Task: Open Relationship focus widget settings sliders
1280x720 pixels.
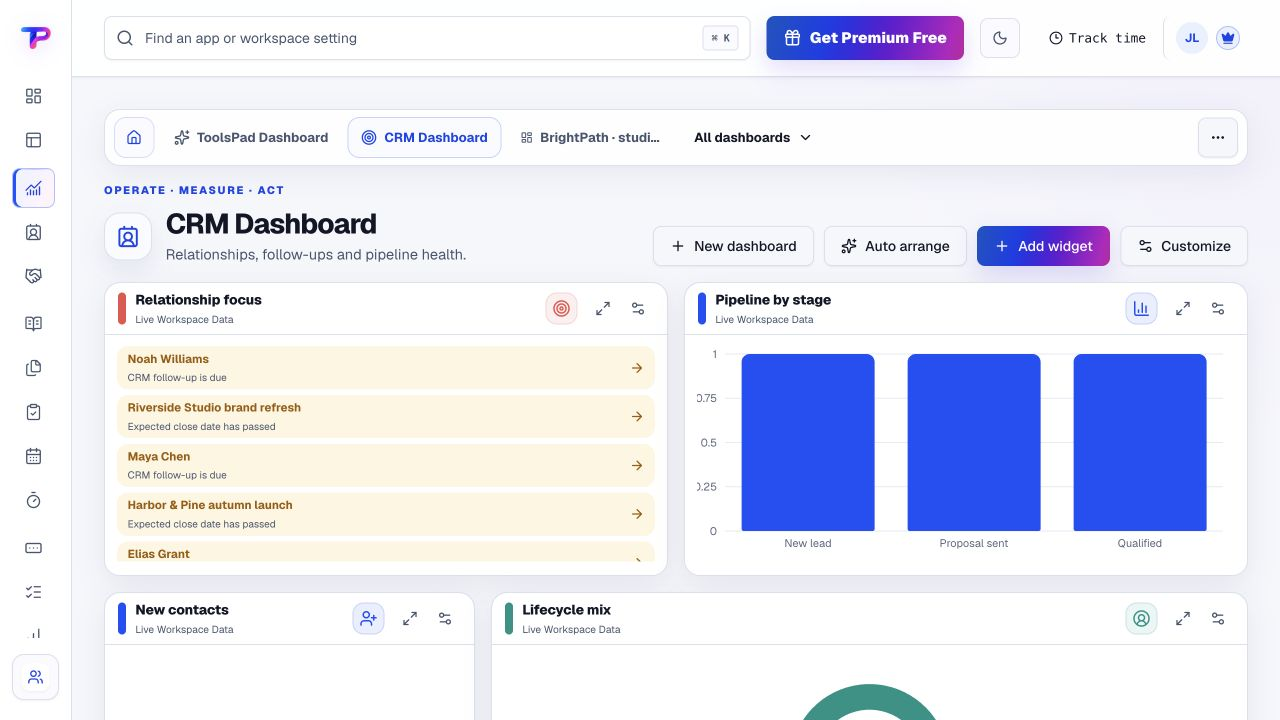Action: tap(638, 309)
